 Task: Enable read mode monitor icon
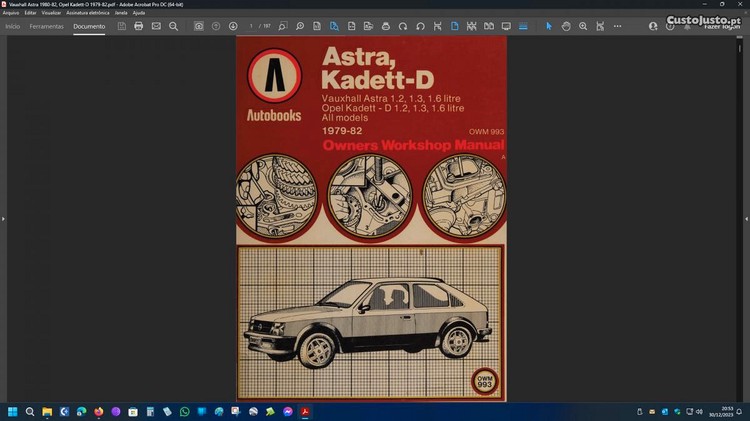(x=505, y=26)
